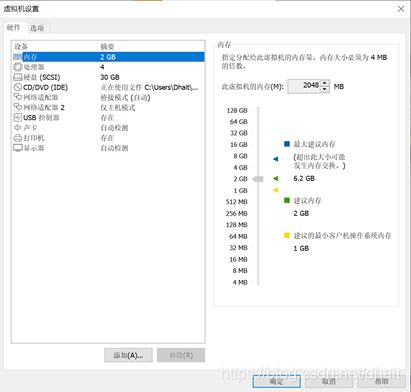Click the 仅主机模式 summary text
Viewport: 411px width, 392px height.
coord(118,108)
